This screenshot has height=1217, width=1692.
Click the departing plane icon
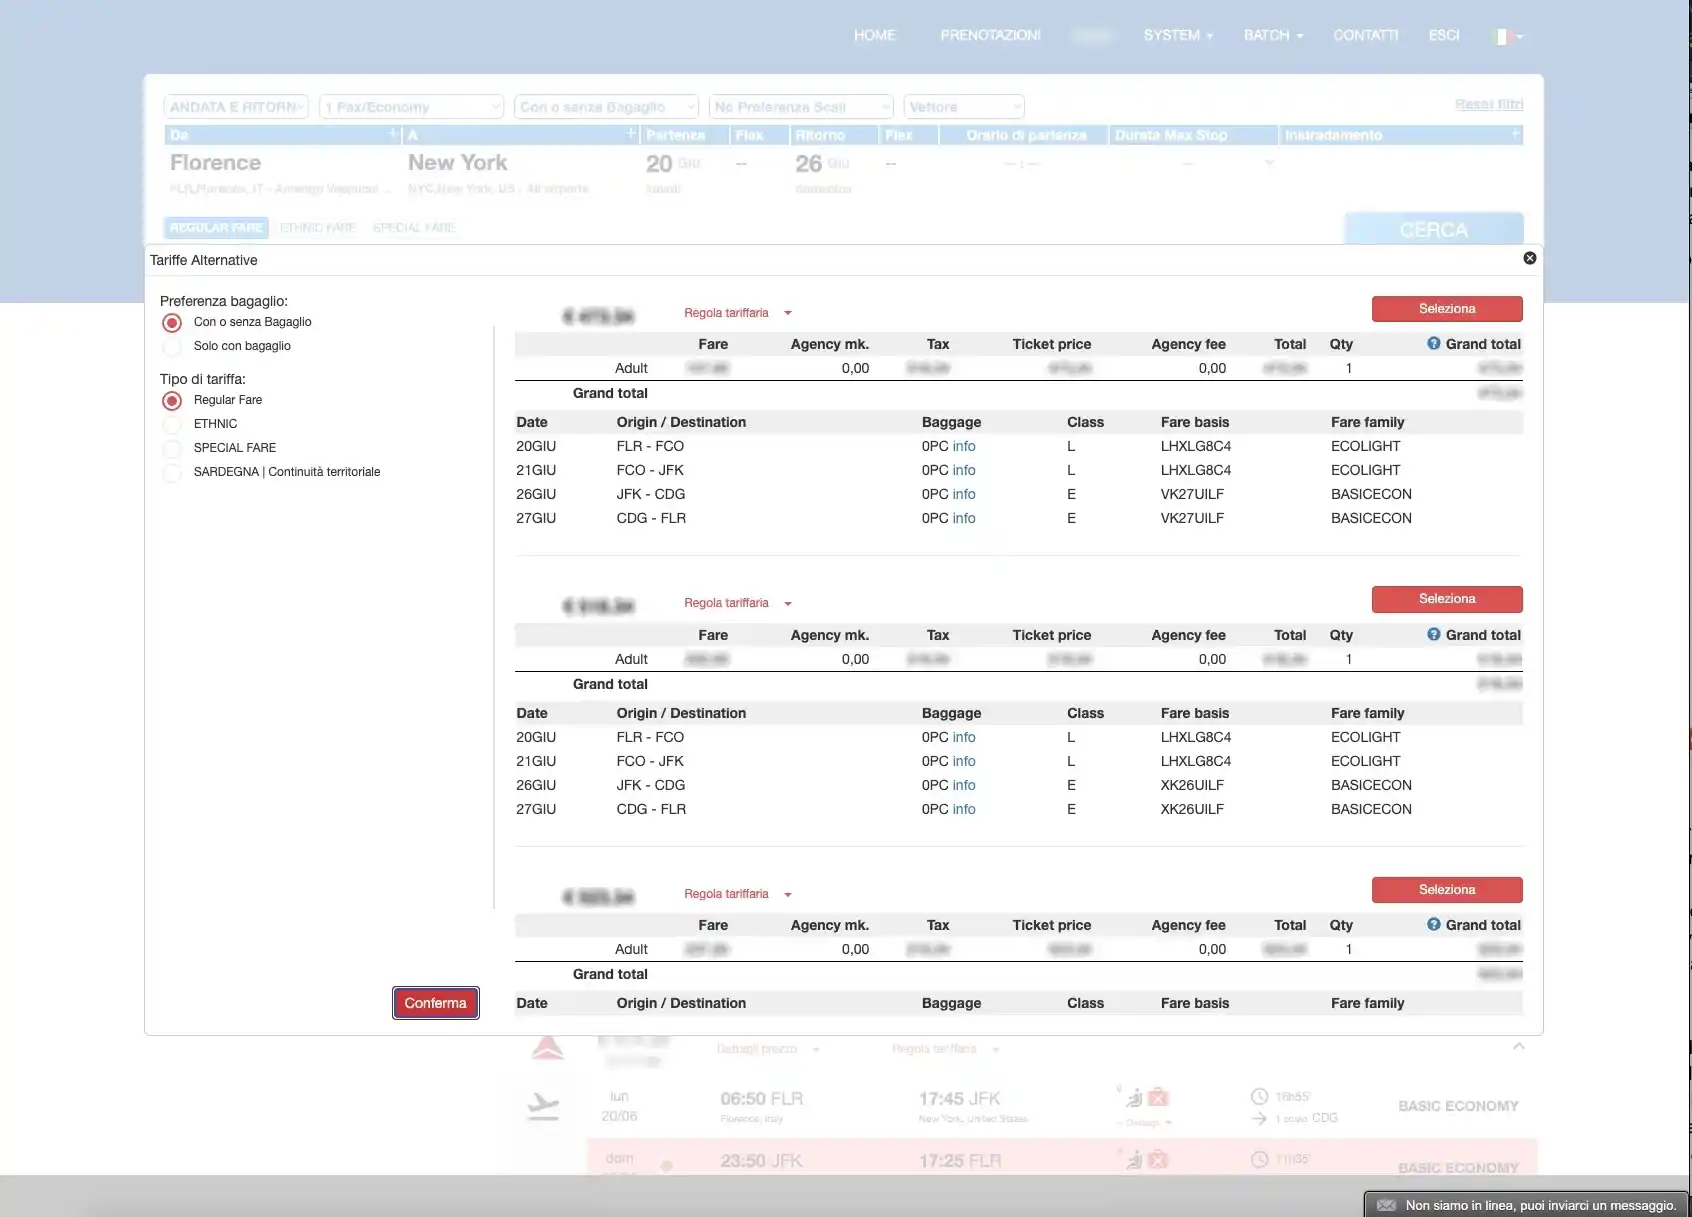[543, 1106]
